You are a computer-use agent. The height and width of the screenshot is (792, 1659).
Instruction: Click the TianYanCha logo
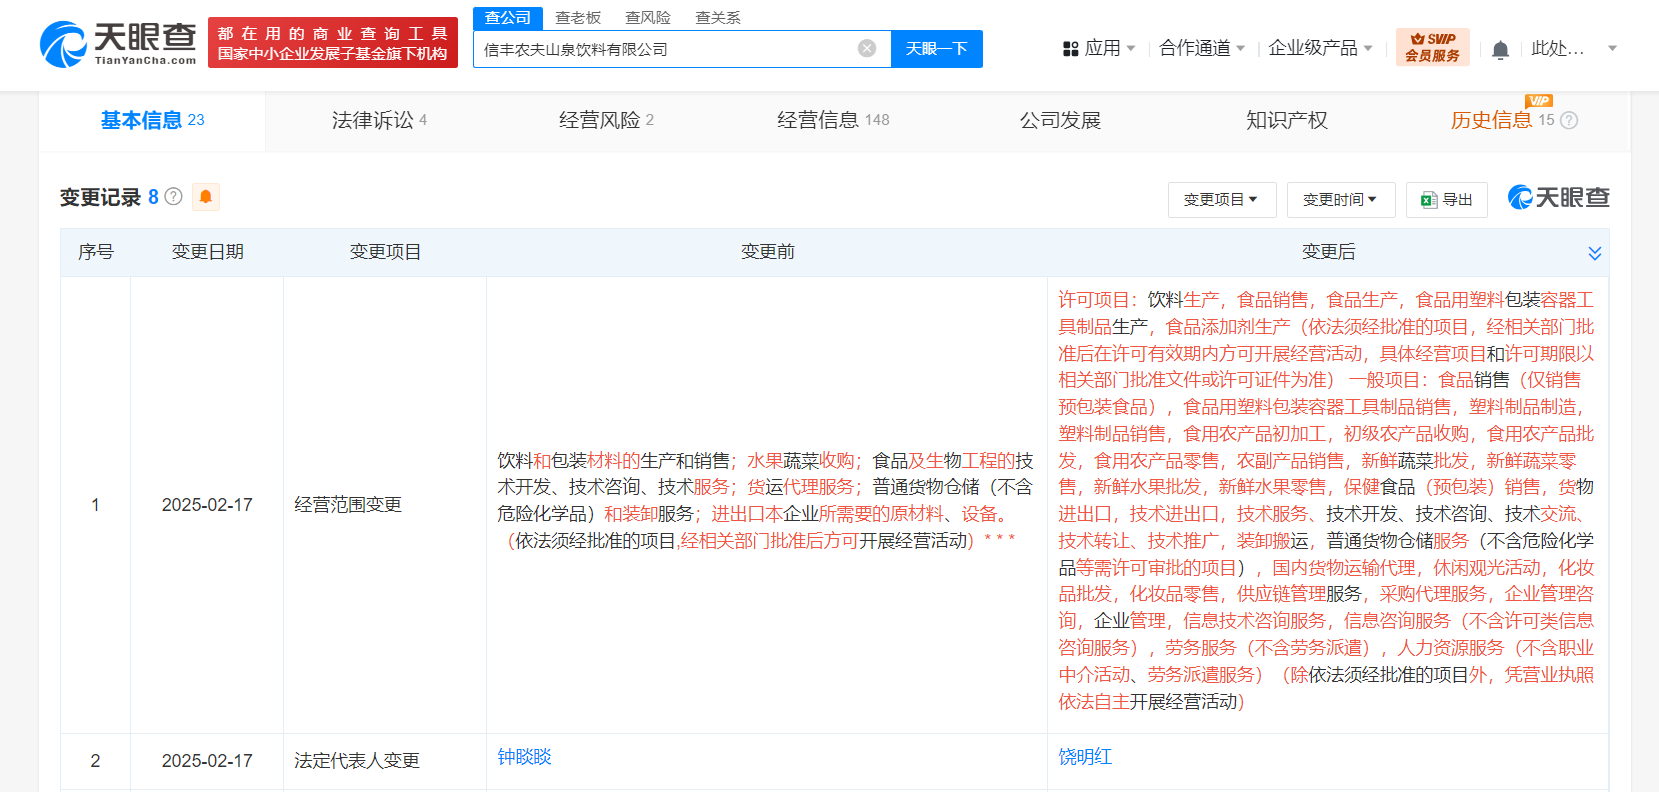point(118,44)
